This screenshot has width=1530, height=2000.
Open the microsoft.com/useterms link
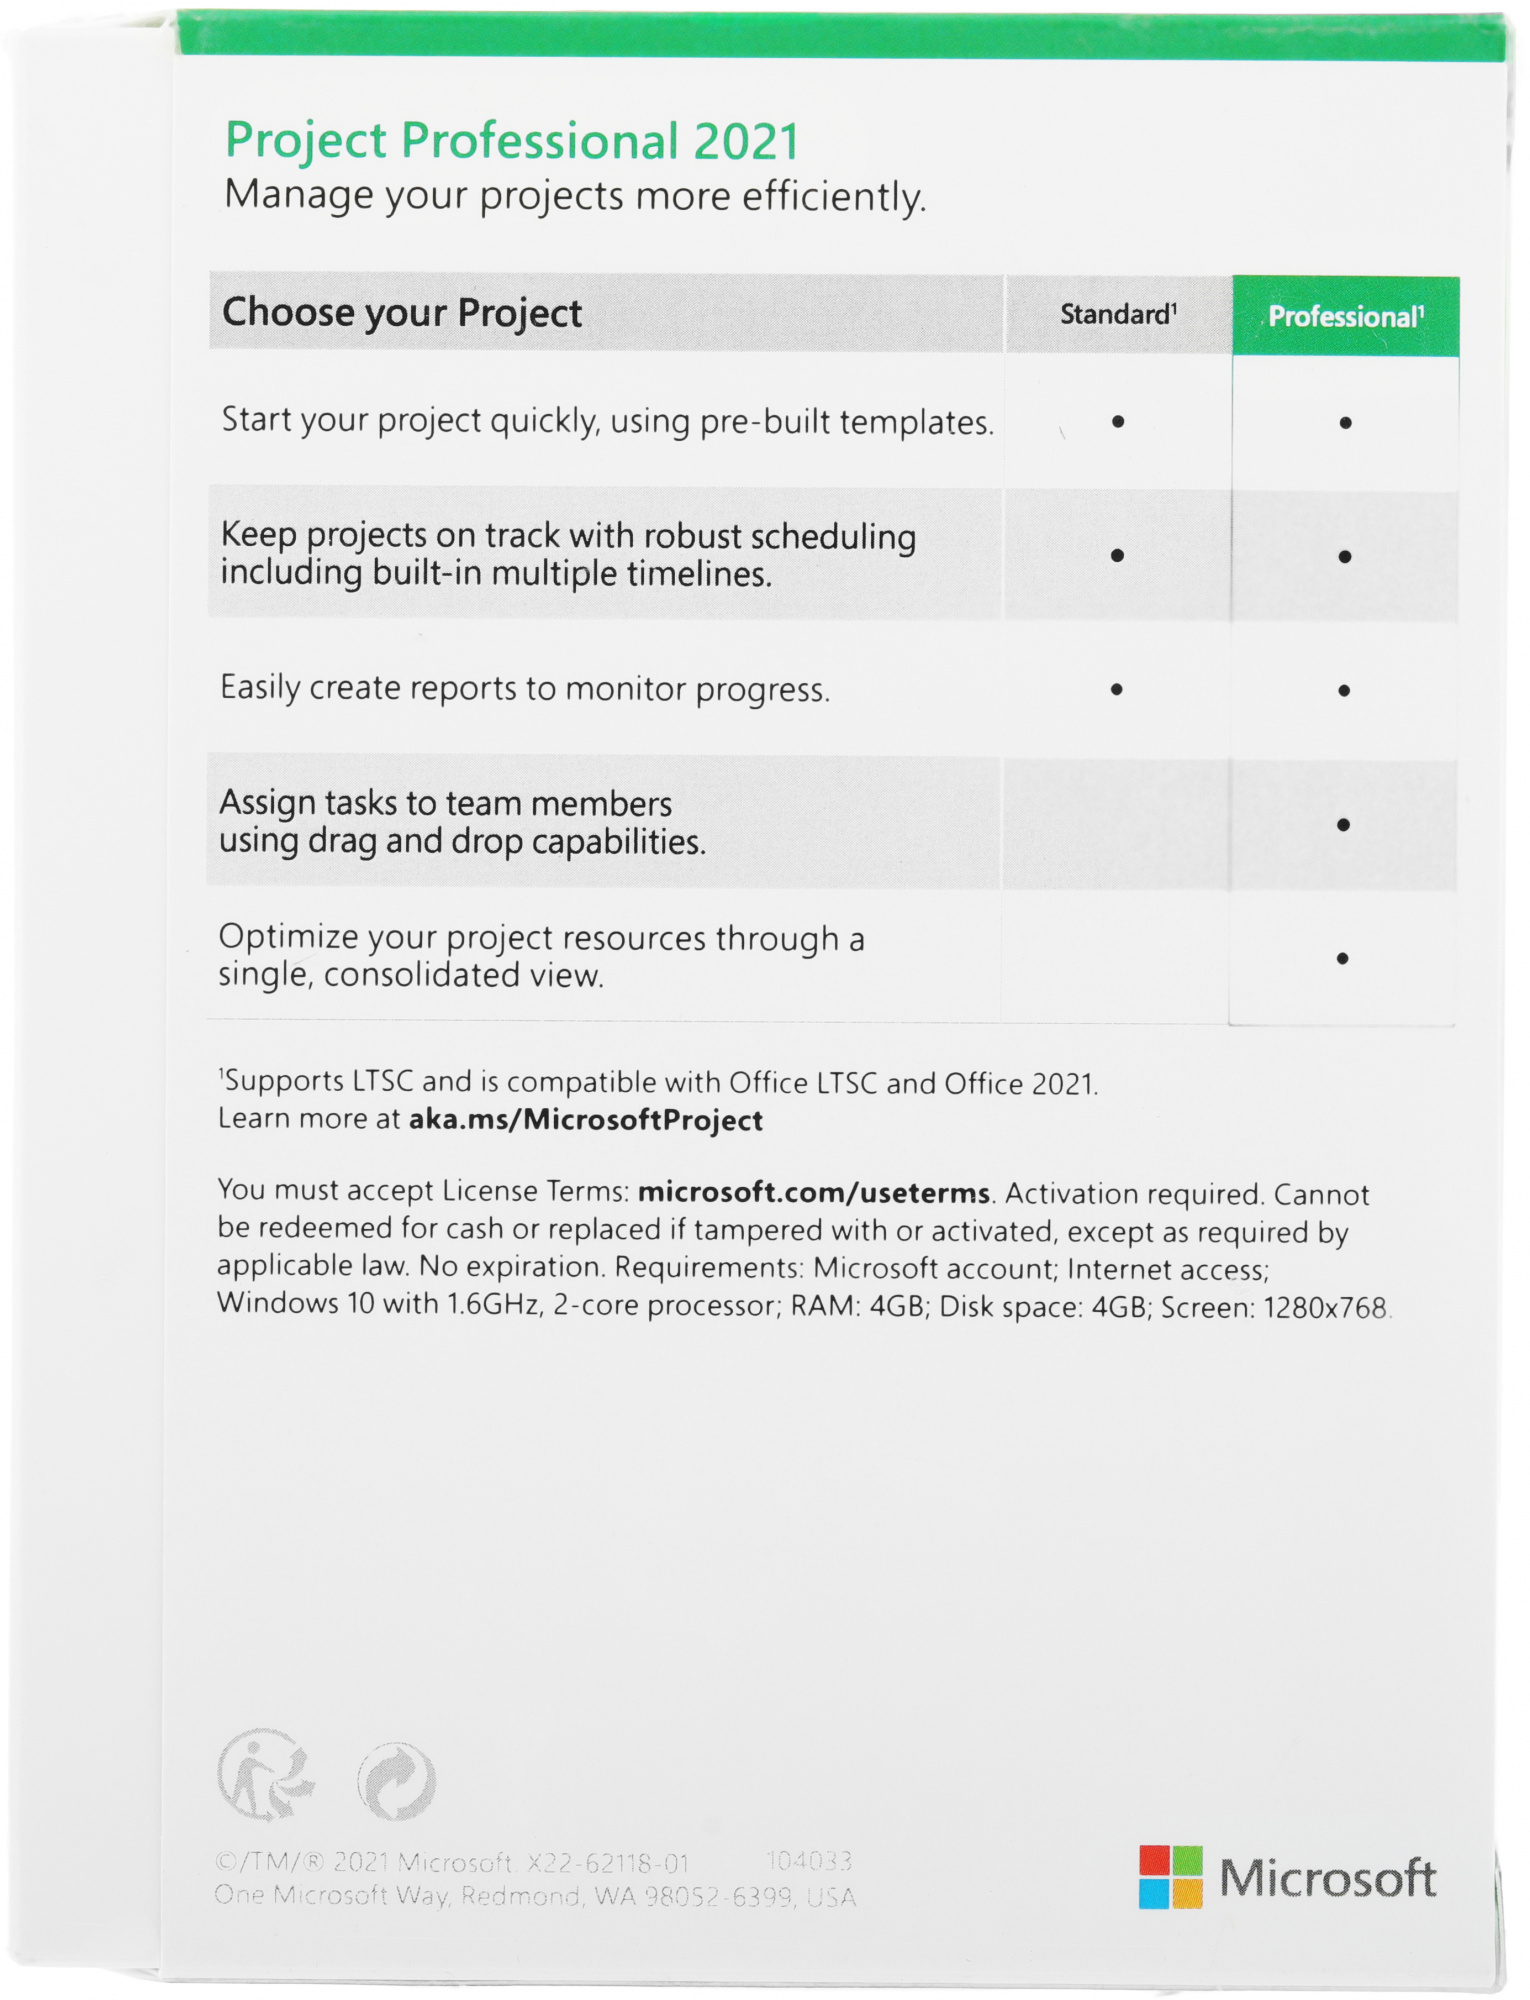813,1192
